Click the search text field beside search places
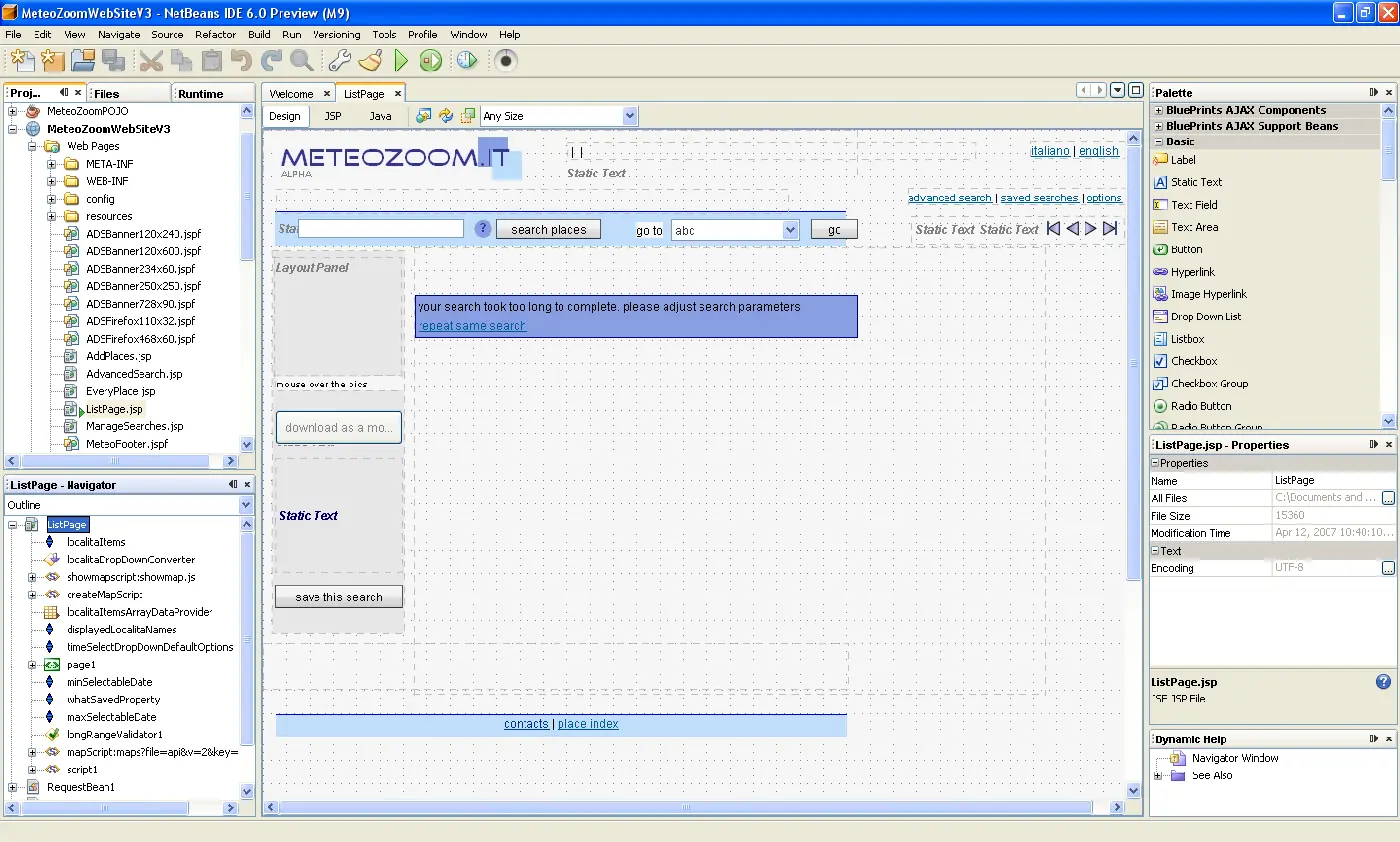 pos(381,228)
